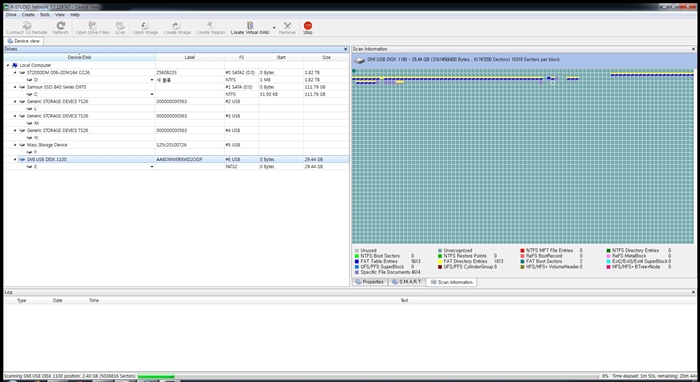The height and width of the screenshot is (382, 700).
Task: Open the dropdown arrow on the D: row
Action: [x=152, y=80]
